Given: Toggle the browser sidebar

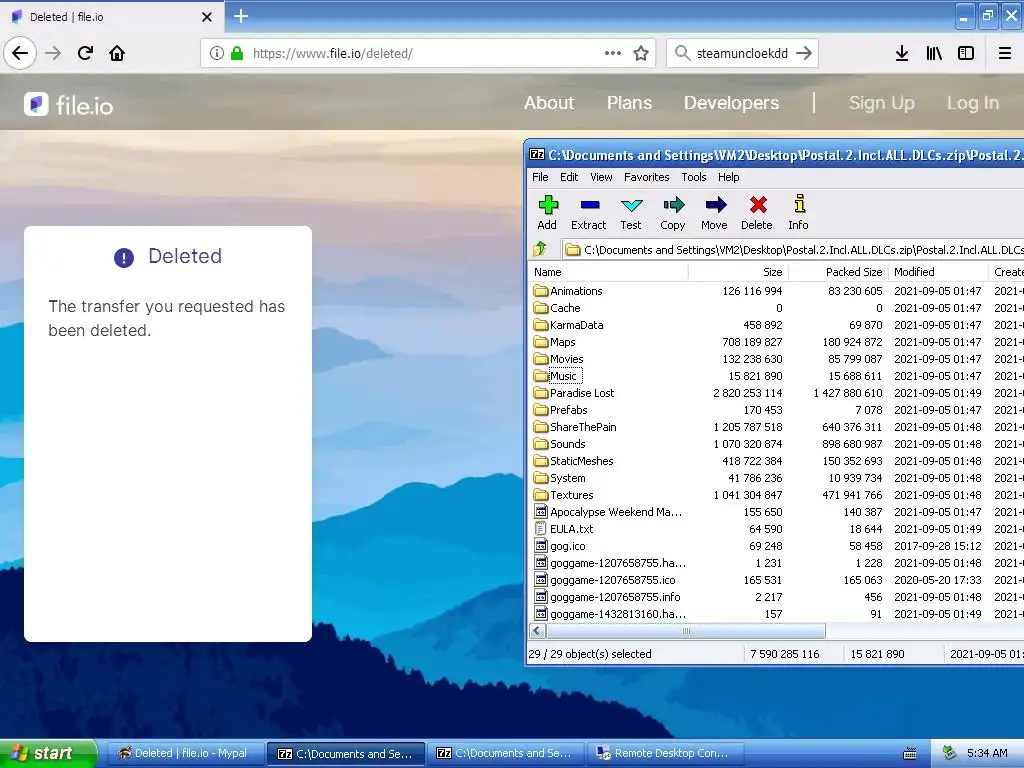Looking at the screenshot, I should [966, 53].
